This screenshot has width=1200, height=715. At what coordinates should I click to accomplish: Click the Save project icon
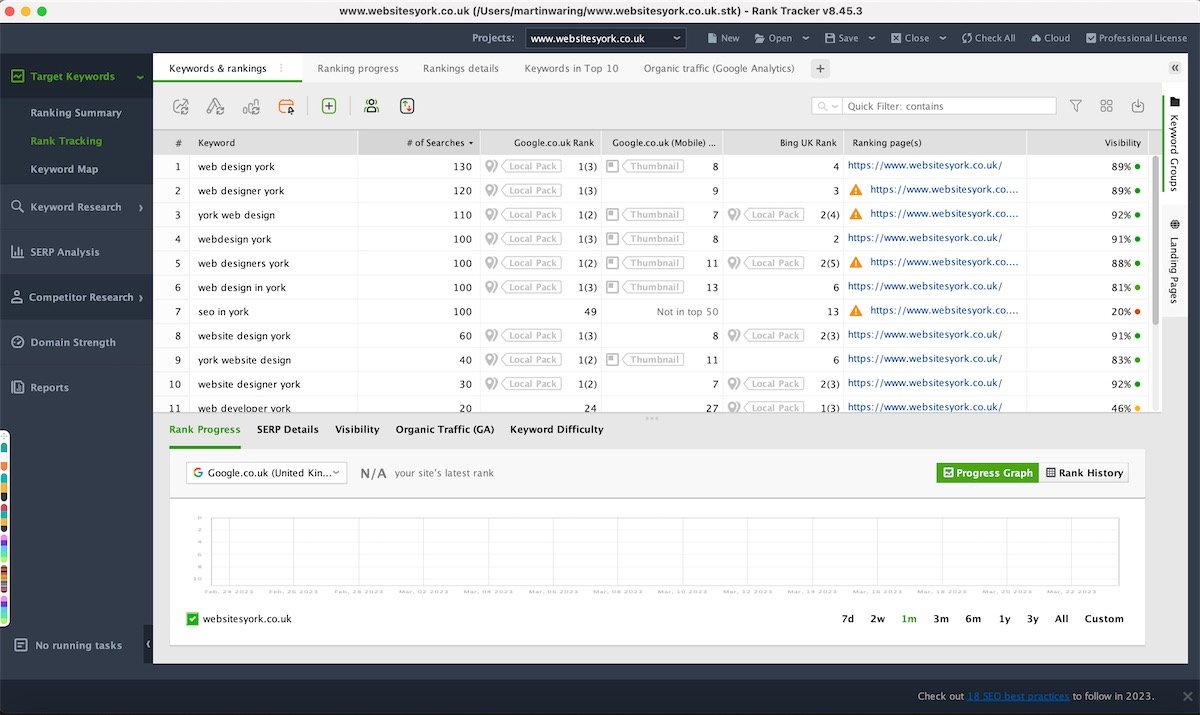(x=830, y=38)
